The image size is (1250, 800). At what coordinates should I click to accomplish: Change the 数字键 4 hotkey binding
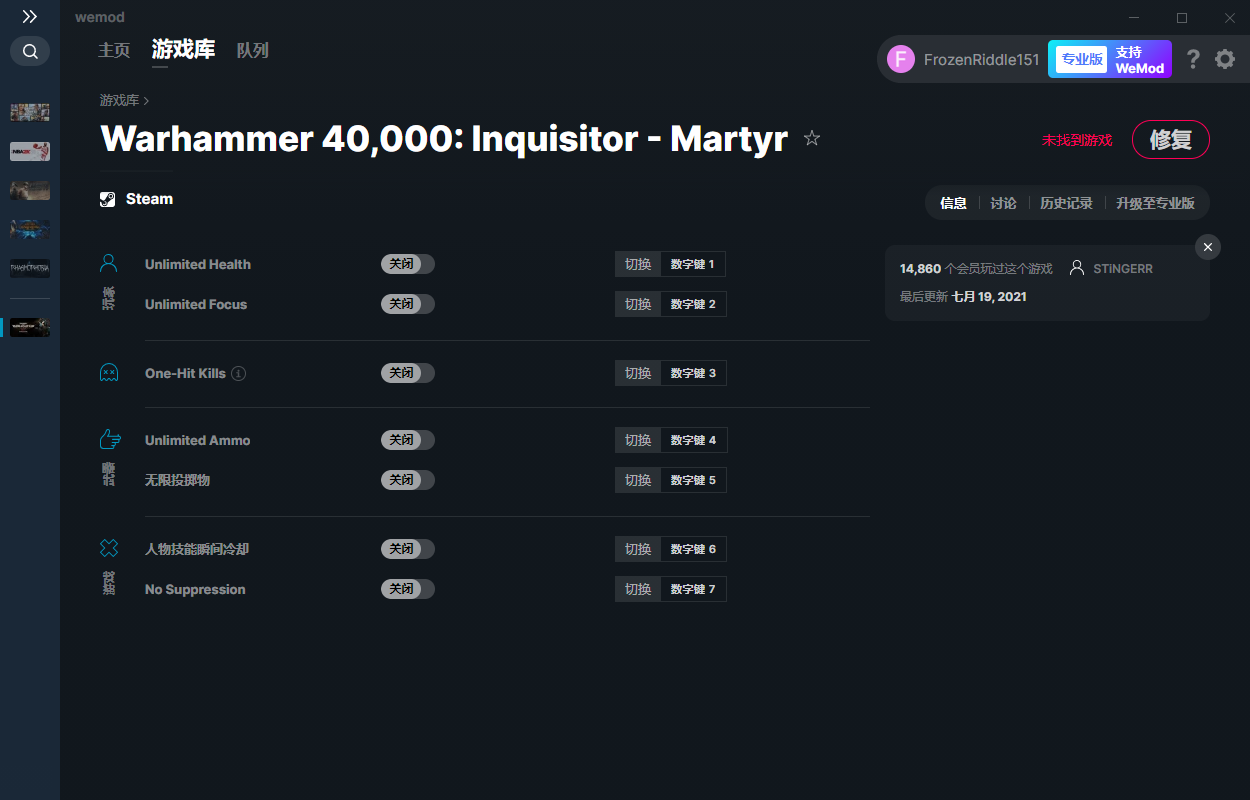coord(693,440)
